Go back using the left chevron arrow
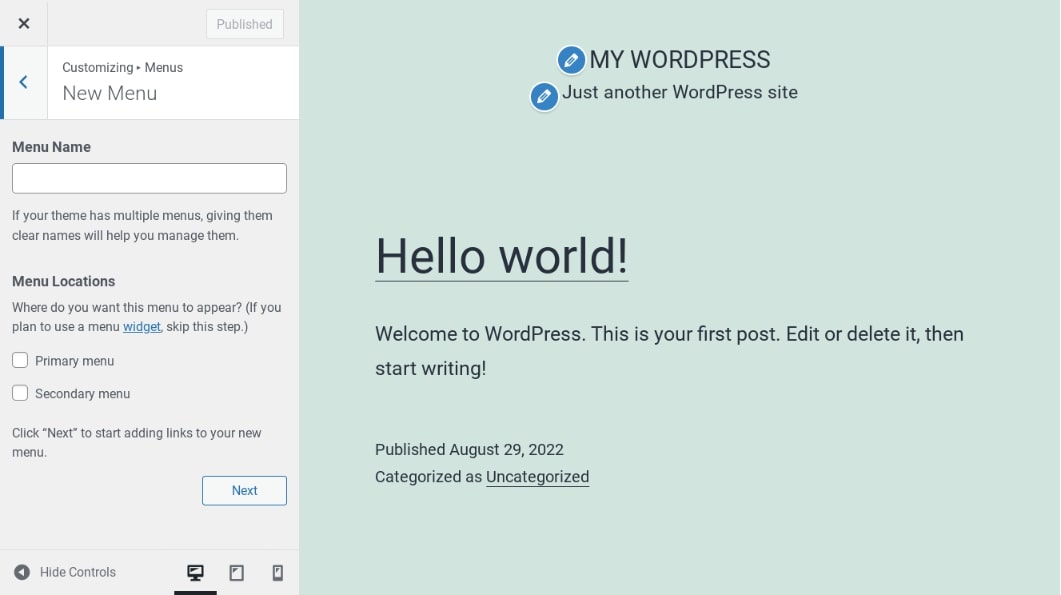Viewport: 1061px width, 595px height. tap(23, 82)
